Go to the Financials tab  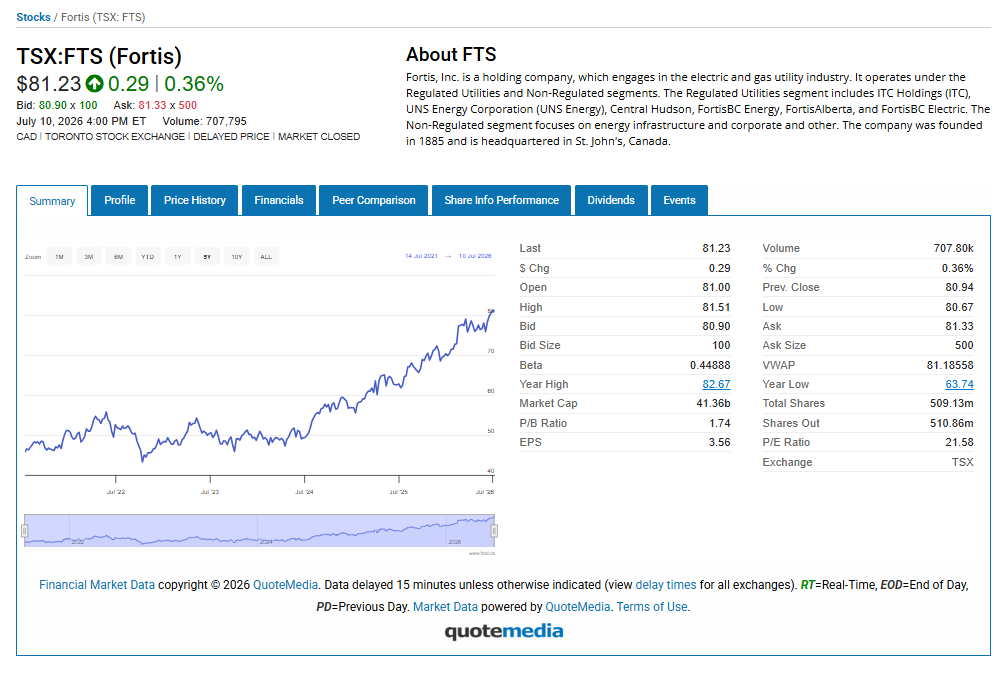[x=278, y=200]
